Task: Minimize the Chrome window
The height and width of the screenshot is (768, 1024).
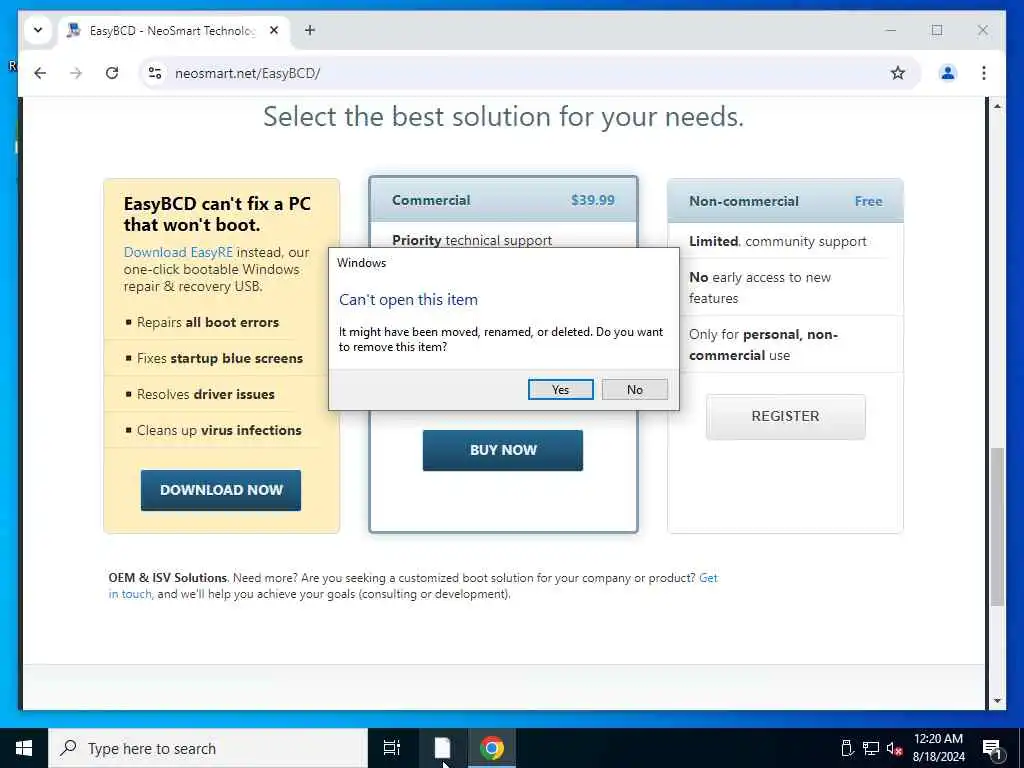Action: pos(891,30)
